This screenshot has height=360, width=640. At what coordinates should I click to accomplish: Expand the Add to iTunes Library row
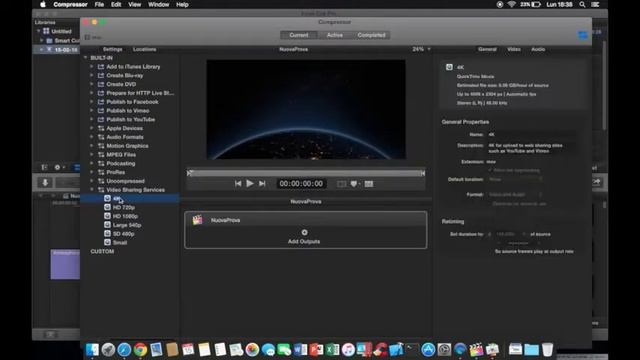(92, 67)
